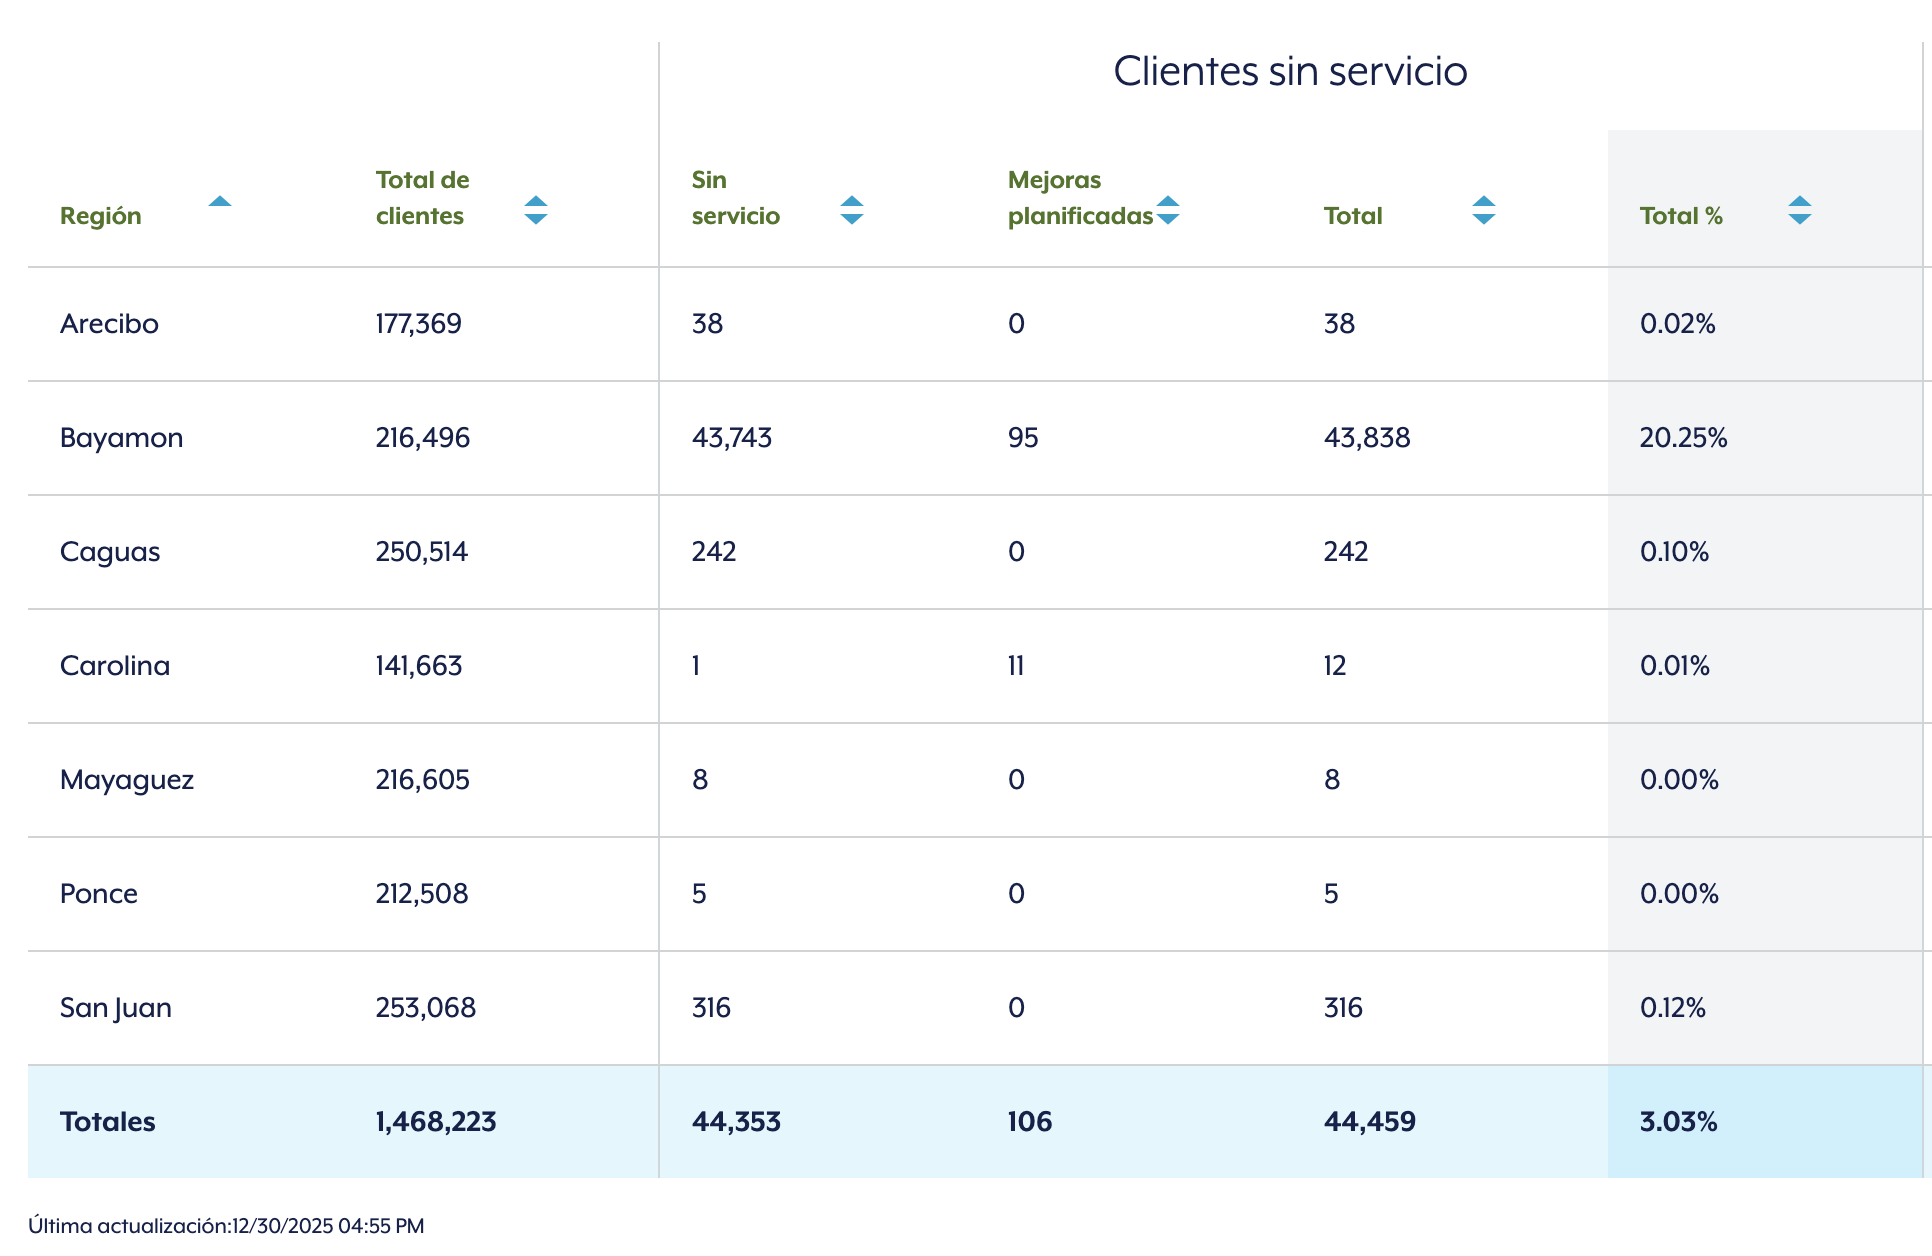Toggle sort on Mejoras planificadas arrows

(x=1168, y=210)
